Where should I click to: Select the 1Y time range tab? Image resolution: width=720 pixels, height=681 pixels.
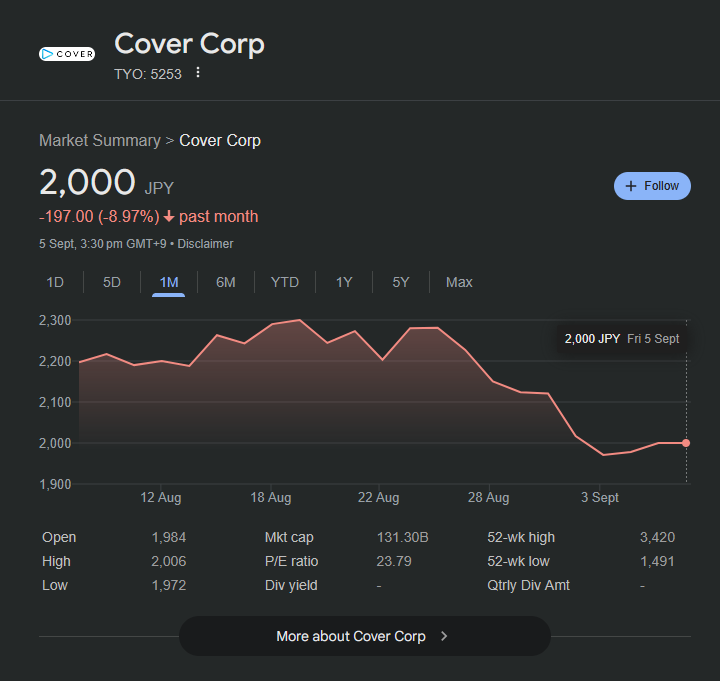(344, 282)
